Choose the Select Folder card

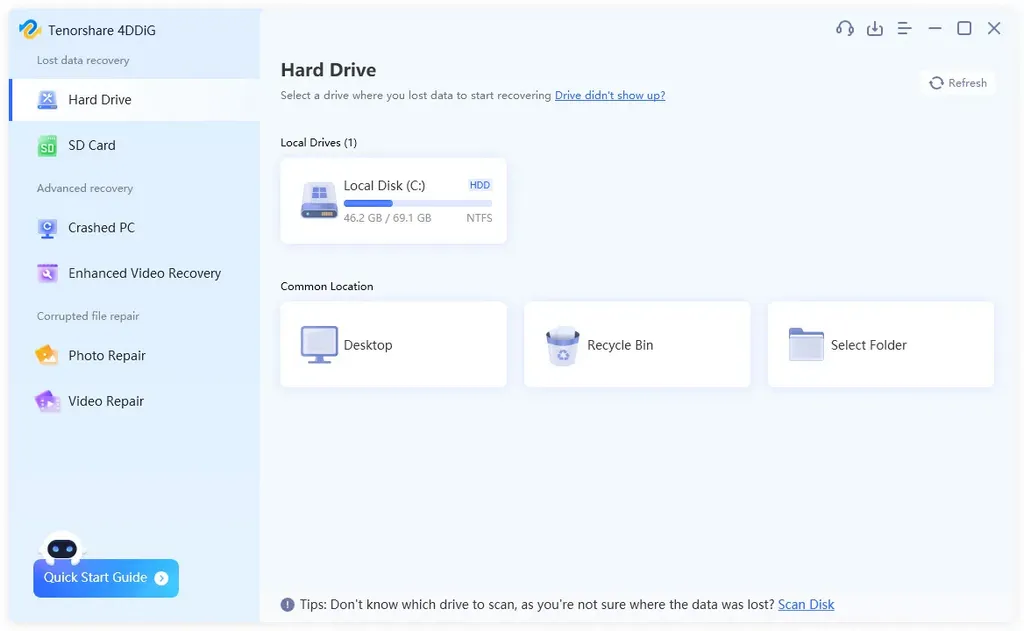tap(880, 344)
